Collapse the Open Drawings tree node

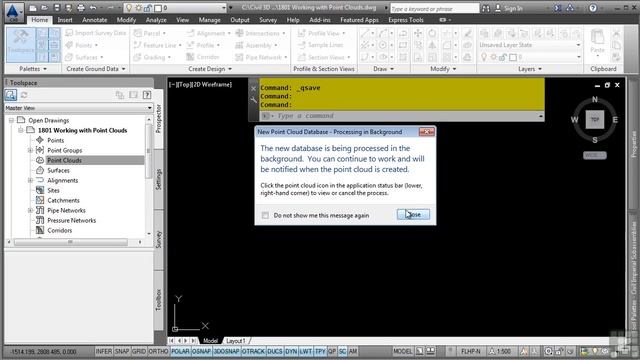[x=11, y=120]
